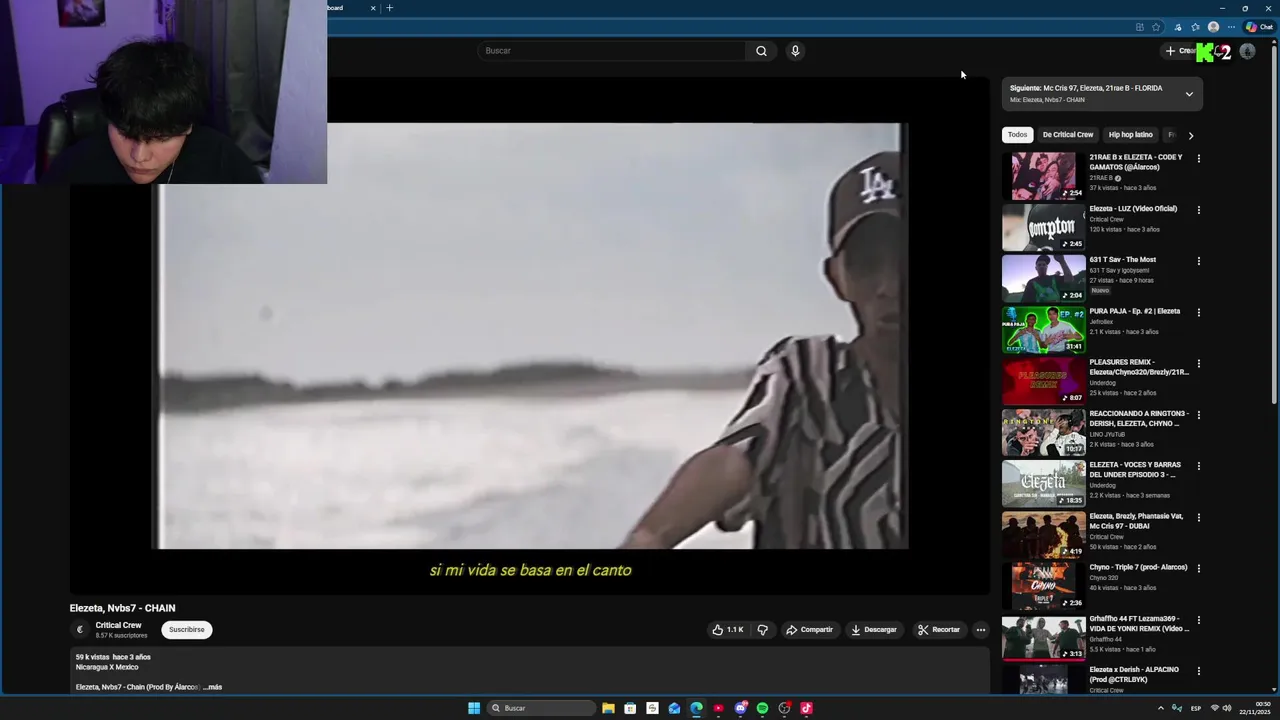
Task: Dislike the video
Action: (x=763, y=629)
